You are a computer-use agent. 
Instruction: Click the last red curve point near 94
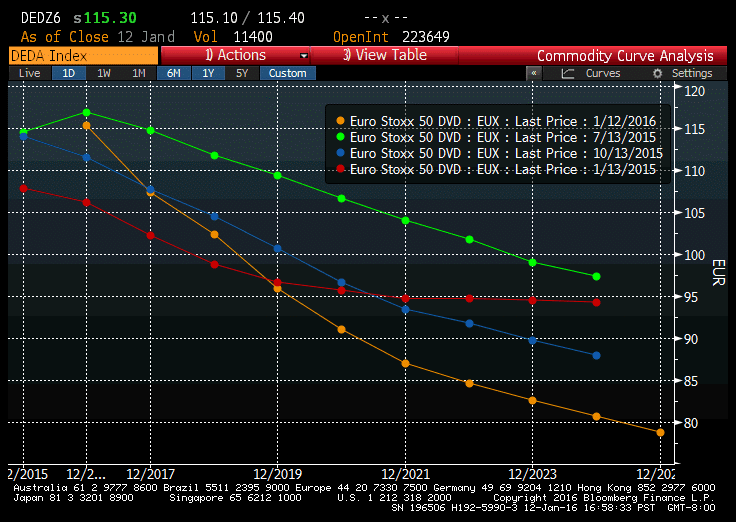pos(596,302)
